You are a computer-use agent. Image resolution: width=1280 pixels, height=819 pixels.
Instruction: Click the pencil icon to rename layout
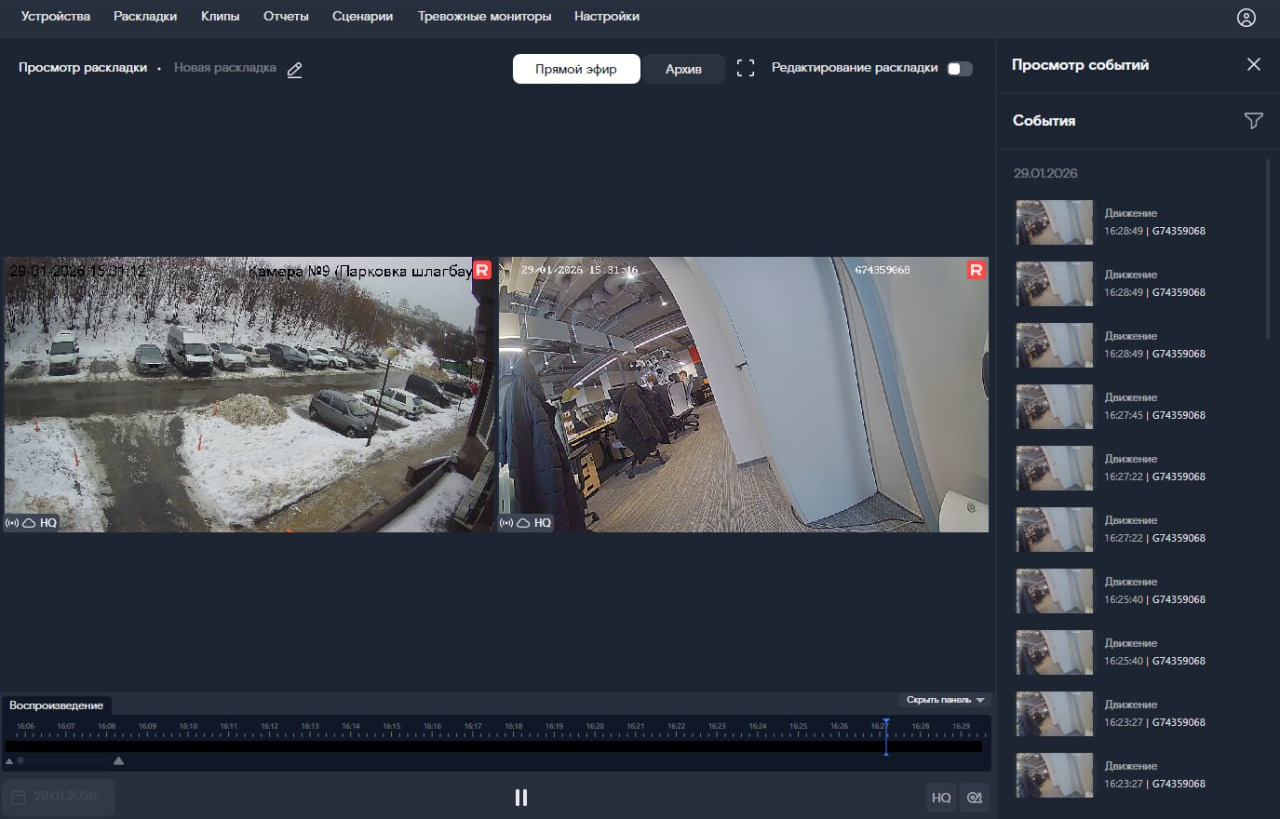pyautogui.click(x=294, y=69)
